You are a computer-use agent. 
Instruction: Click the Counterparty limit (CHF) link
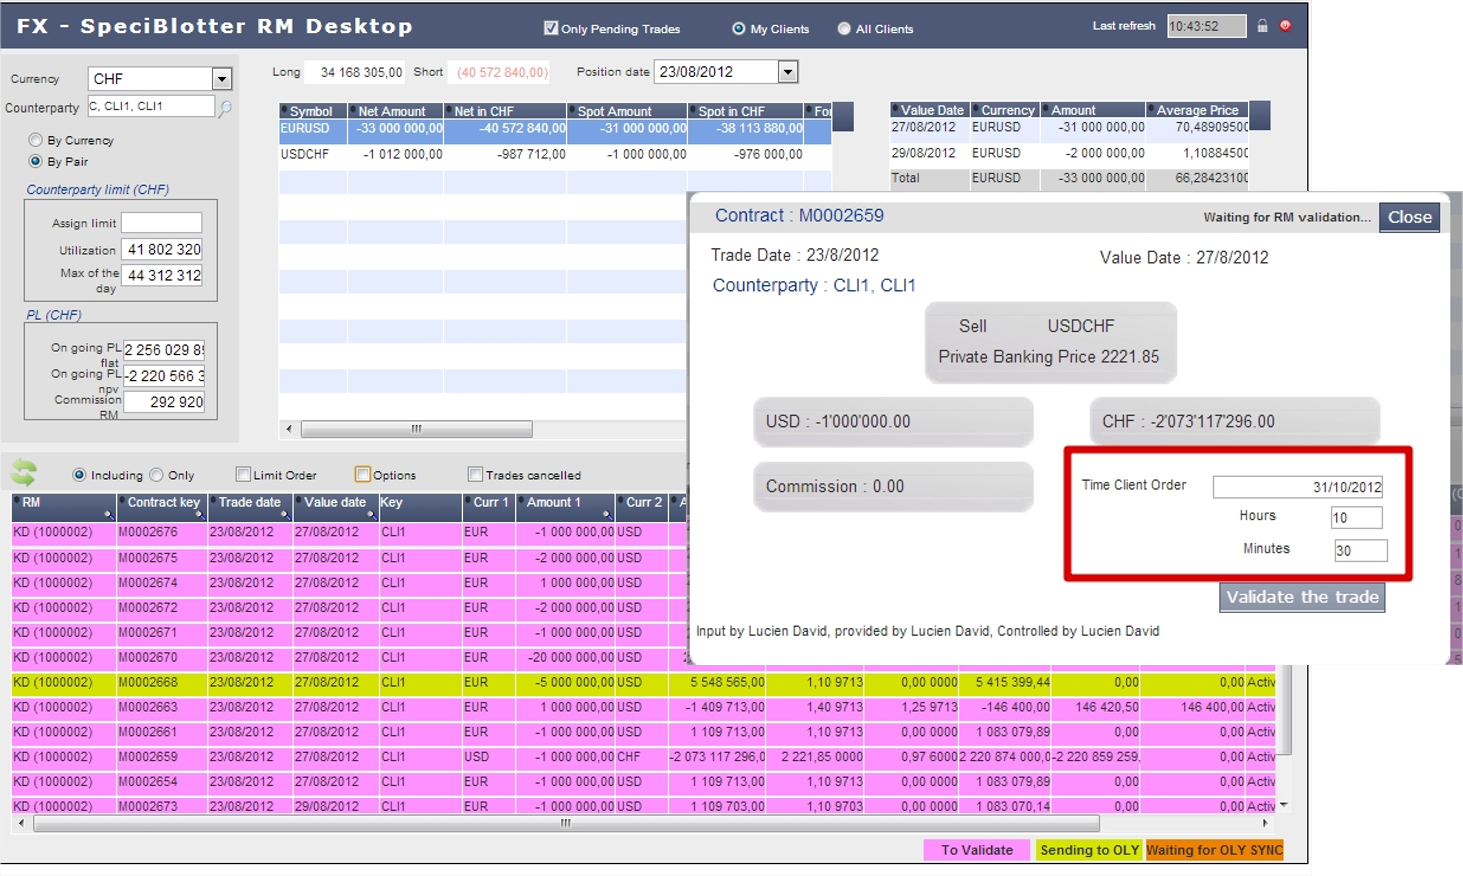(x=98, y=189)
